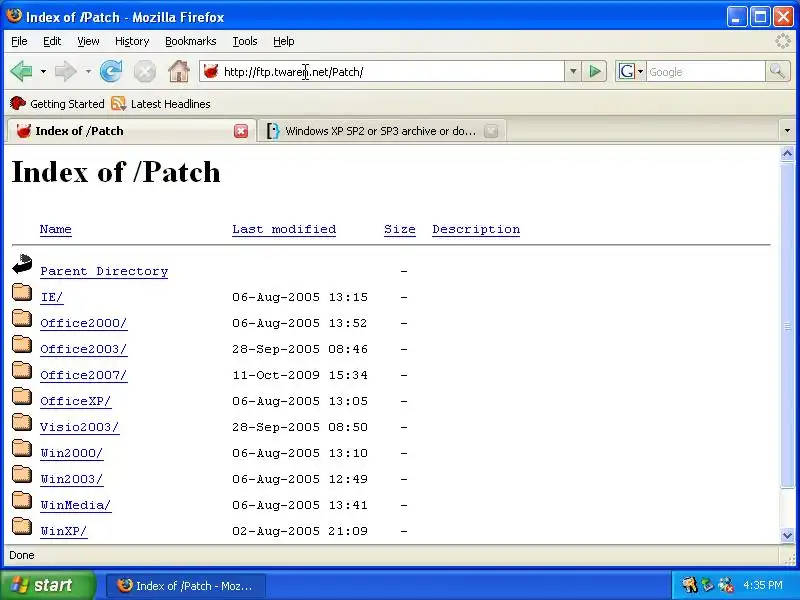800x600 pixels.
Task: Click the Latest Headlines RSS feed icon
Action: (x=118, y=104)
